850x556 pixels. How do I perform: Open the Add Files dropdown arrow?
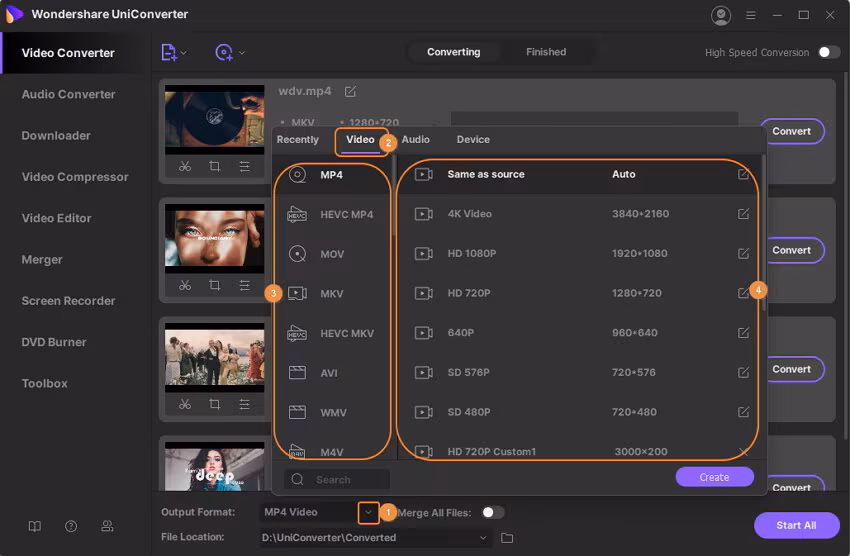tap(184, 53)
